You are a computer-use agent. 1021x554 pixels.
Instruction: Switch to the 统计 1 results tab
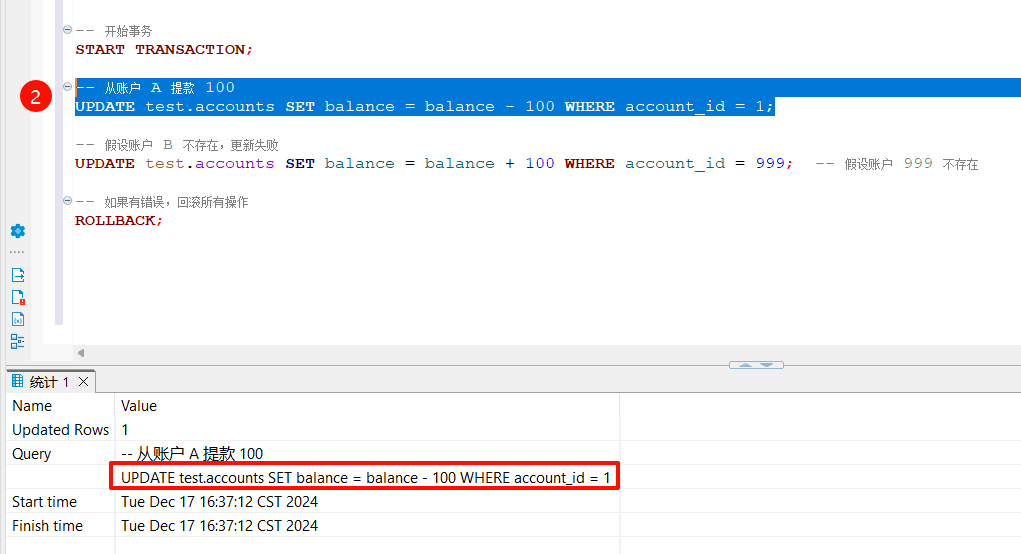(49, 382)
